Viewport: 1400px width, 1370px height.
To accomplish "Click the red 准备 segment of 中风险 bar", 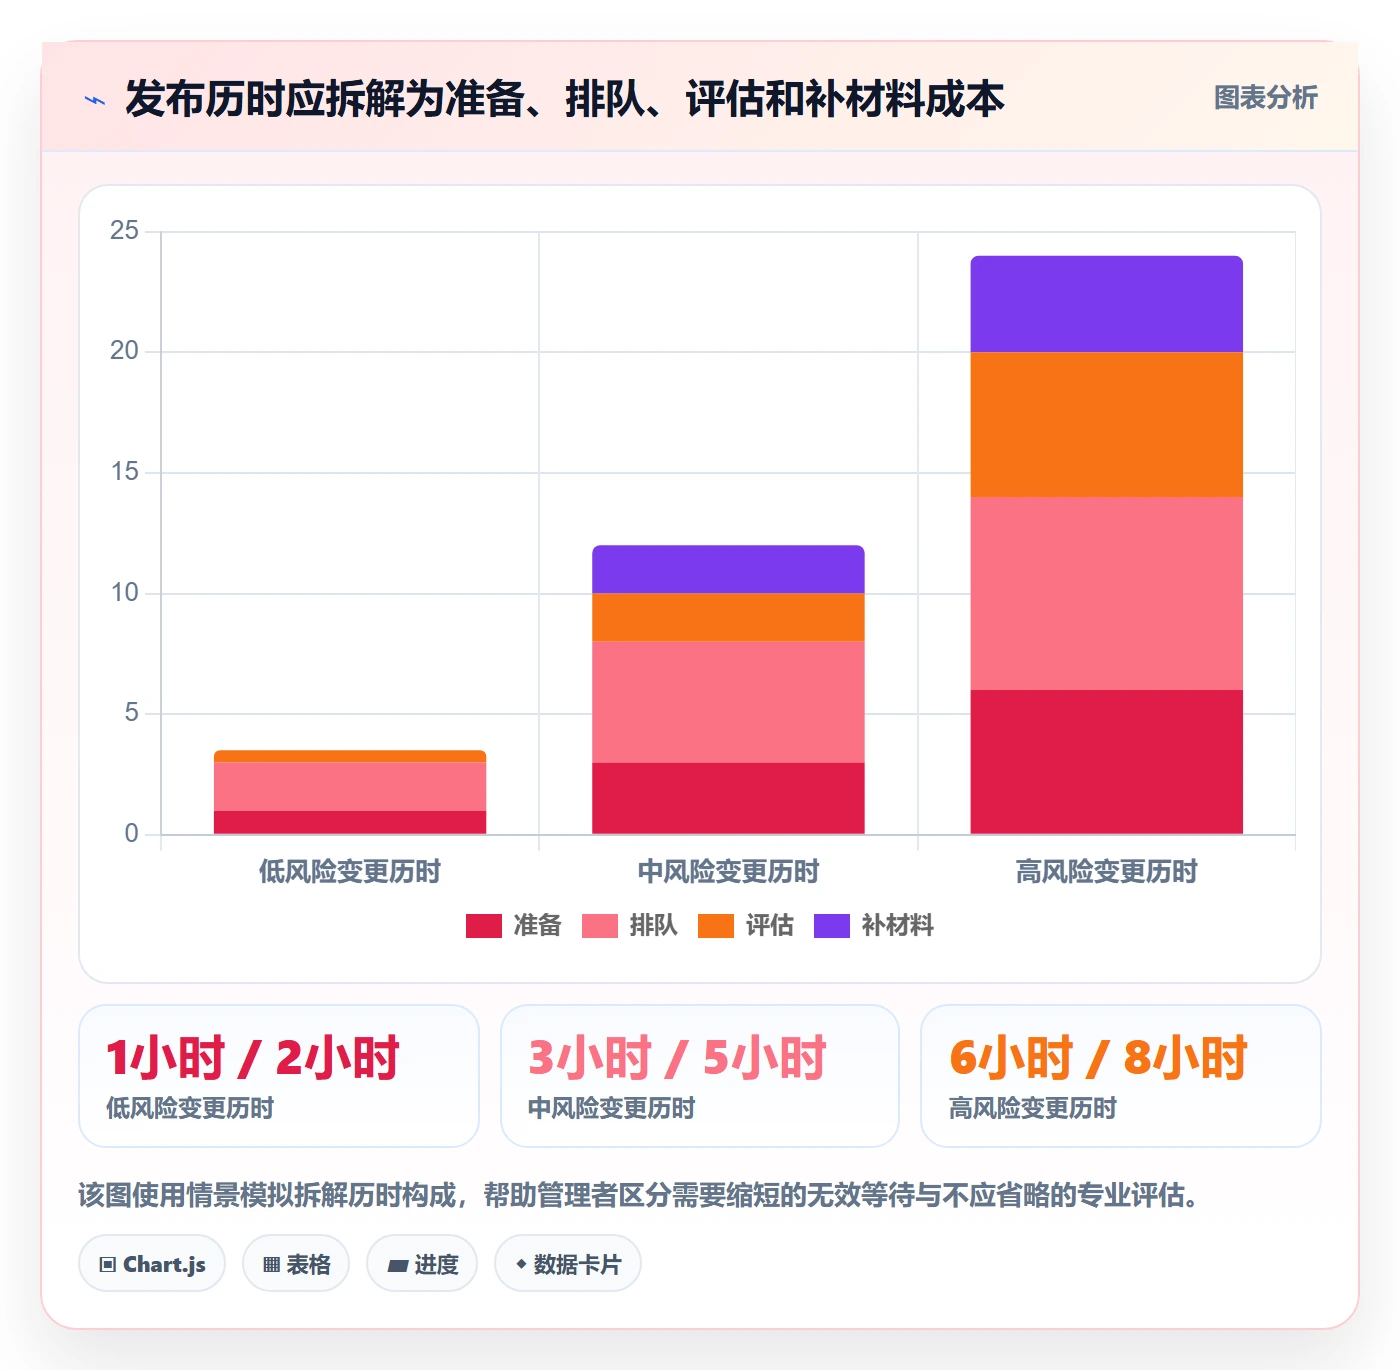I will [728, 798].
